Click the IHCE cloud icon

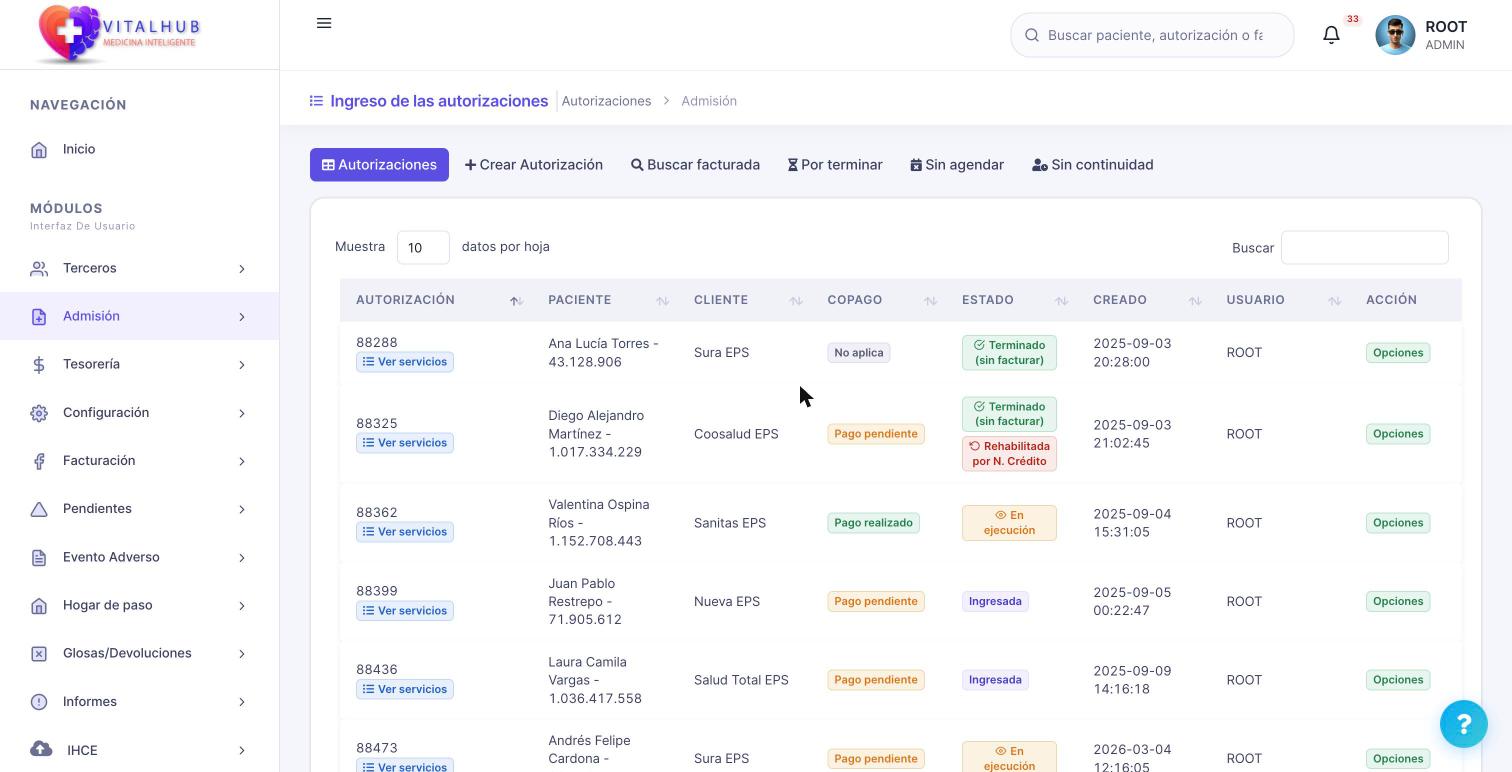click(x=41, y=749)
